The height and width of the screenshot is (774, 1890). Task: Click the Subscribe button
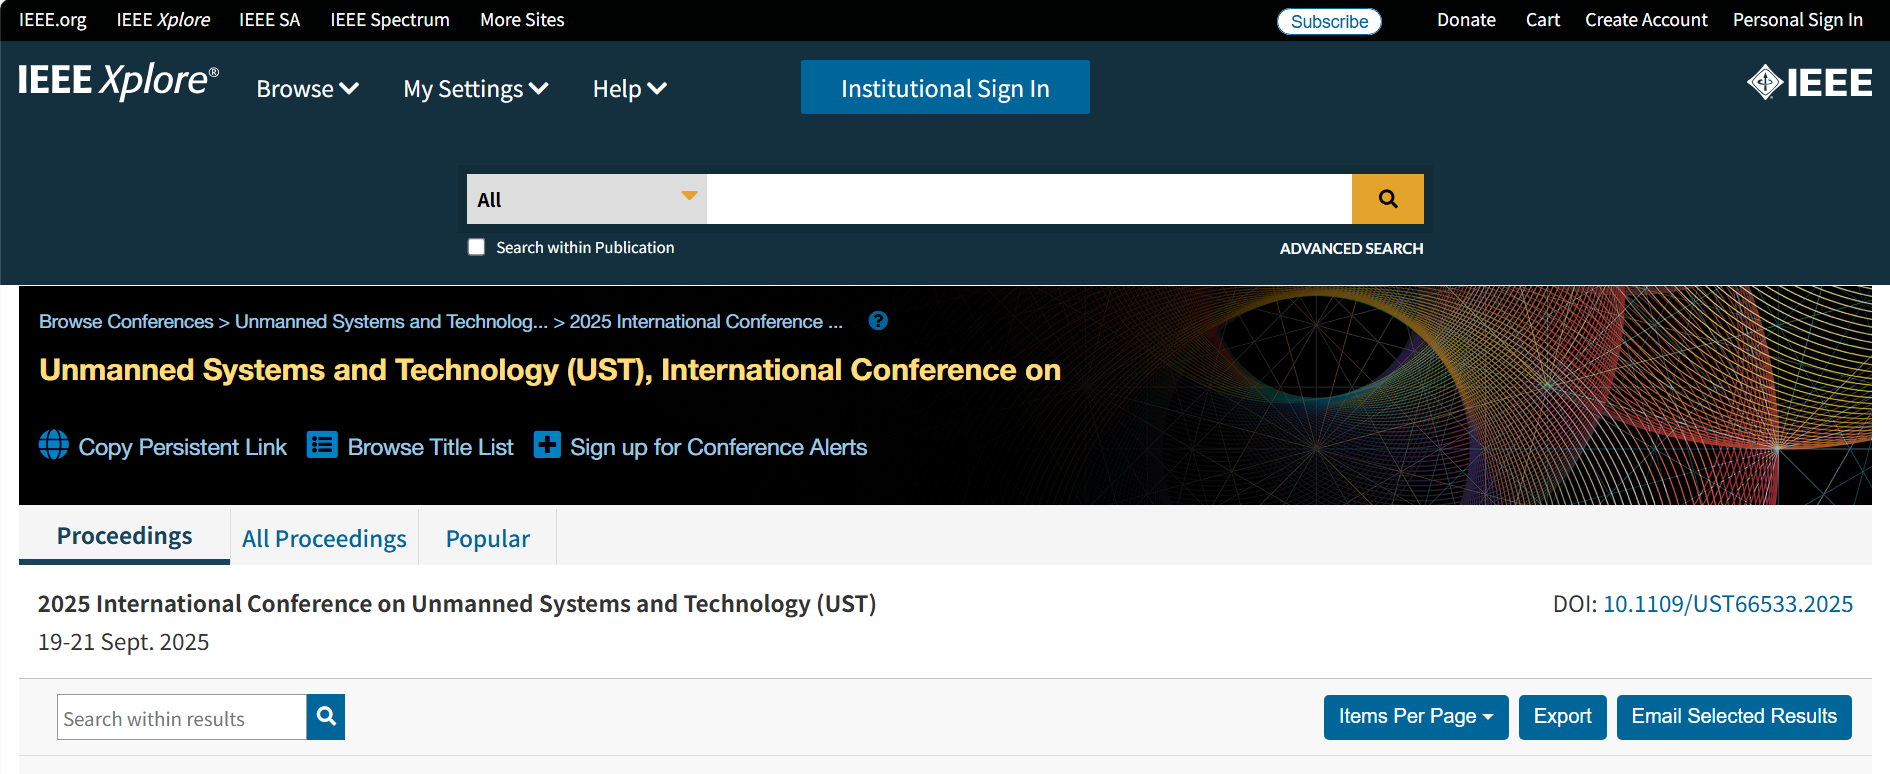pos(1329,21)
